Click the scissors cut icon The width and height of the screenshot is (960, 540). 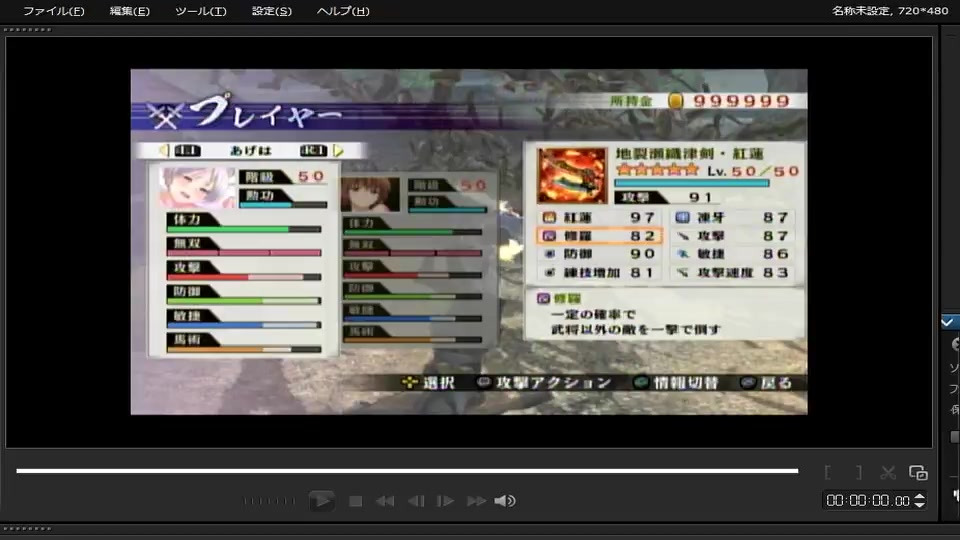pos(888,473)
